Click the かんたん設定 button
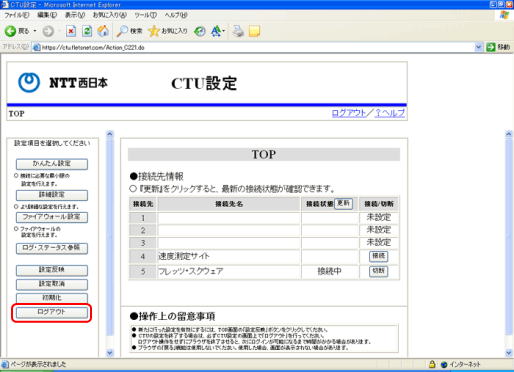This screenshot has height=372, width=514. pos(52,164)
